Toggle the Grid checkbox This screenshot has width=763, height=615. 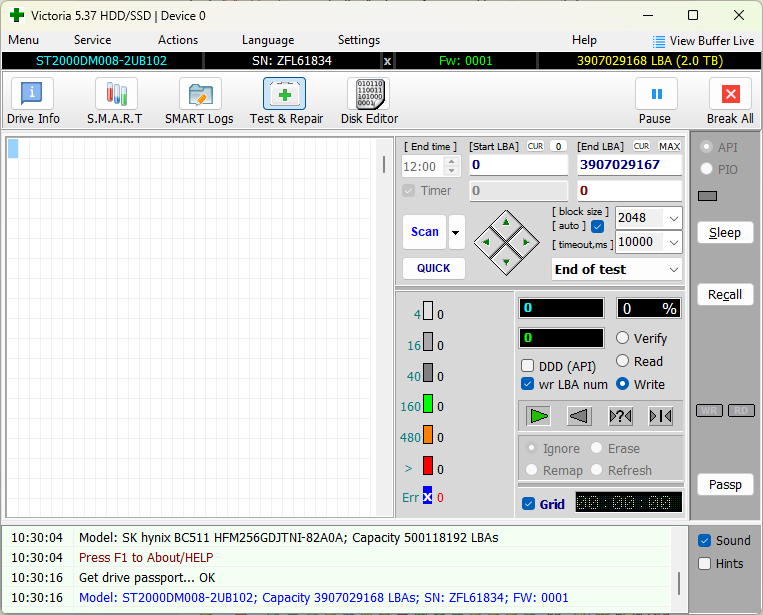click(528, 504)
